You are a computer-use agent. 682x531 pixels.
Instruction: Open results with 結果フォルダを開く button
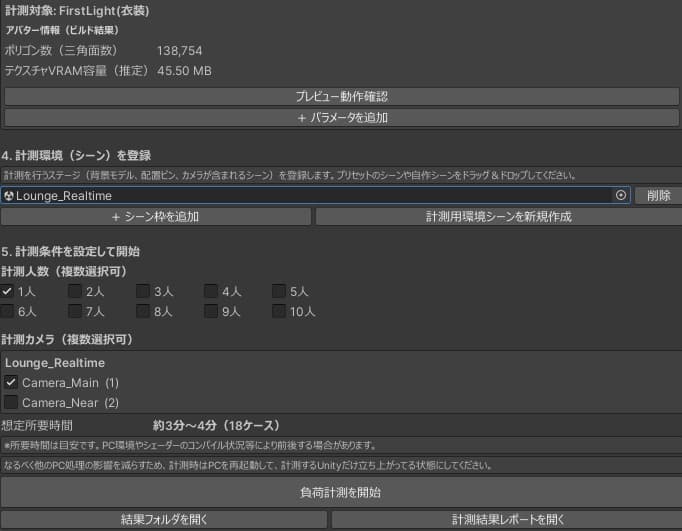click(x=164, y=519)
